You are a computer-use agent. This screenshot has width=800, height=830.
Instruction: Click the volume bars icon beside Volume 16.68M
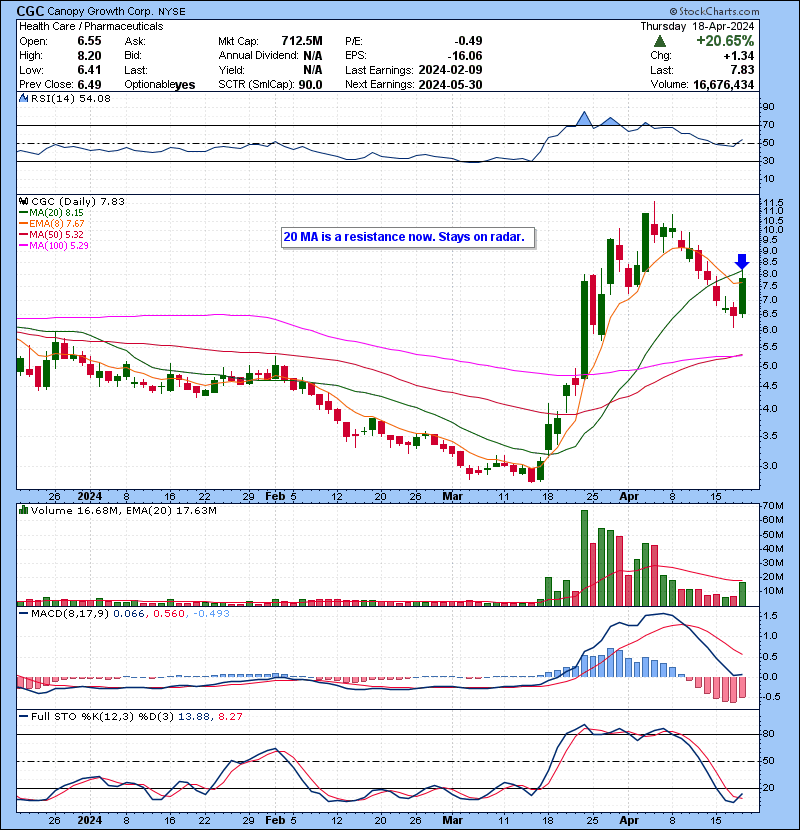pos(23,510)
